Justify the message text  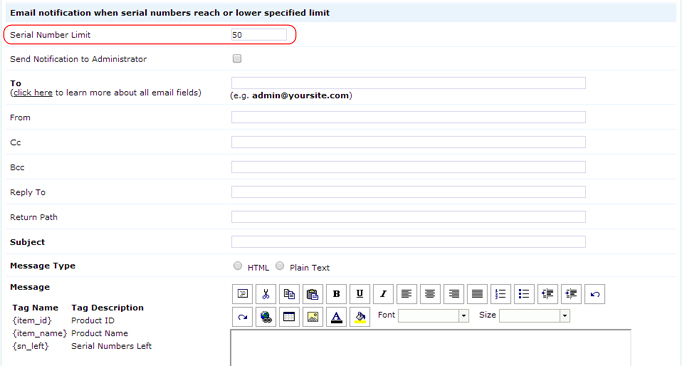point(477,294)
